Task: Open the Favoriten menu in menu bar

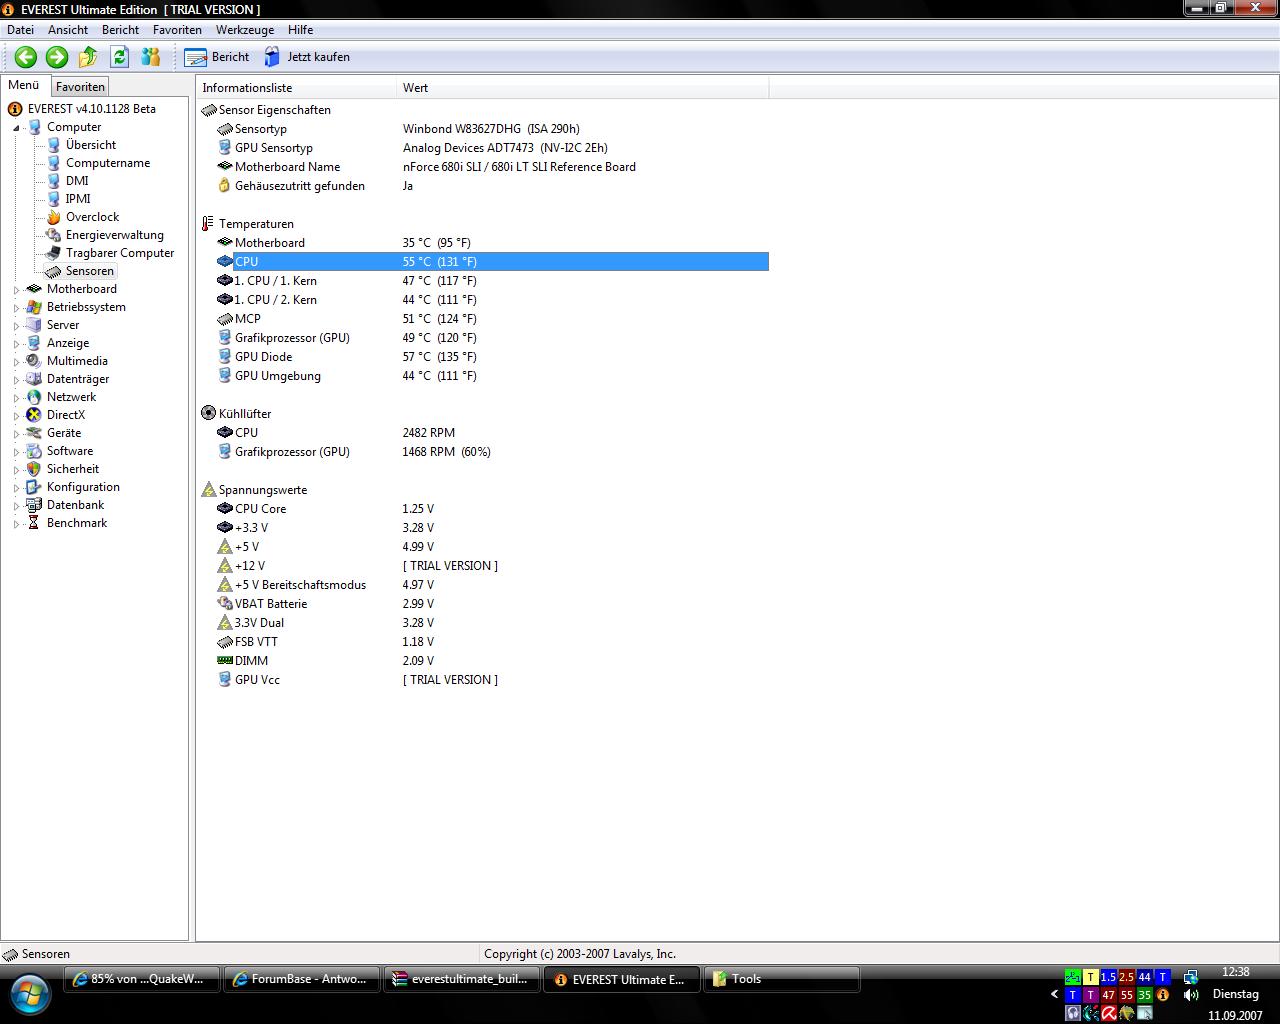Action: coord(177,30)
